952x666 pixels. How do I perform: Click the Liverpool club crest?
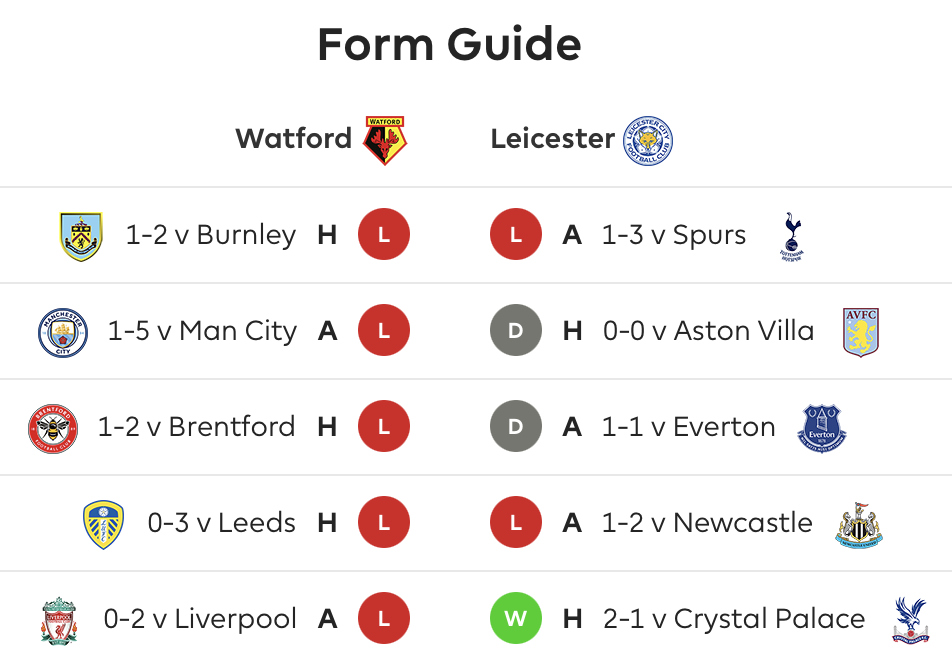[x=59, y=620]
